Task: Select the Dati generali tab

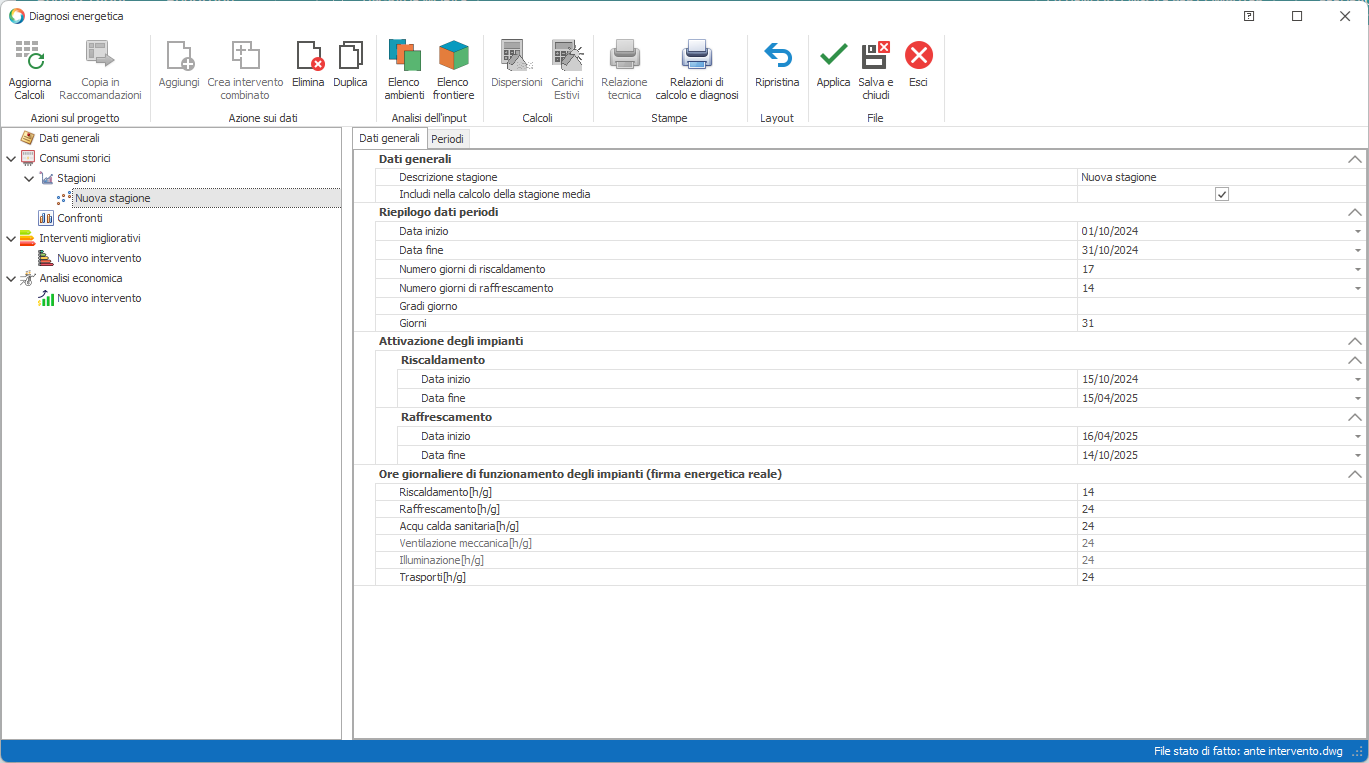Action: point(389,138)
